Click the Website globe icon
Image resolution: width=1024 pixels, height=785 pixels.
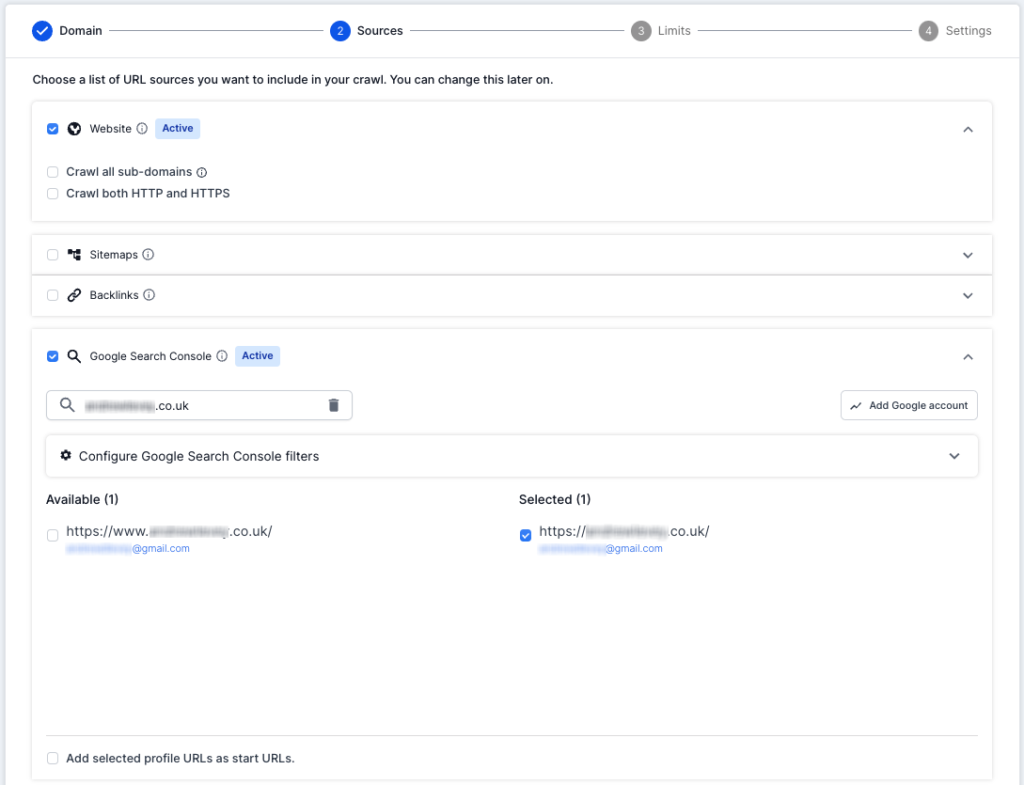coord(74,128)
